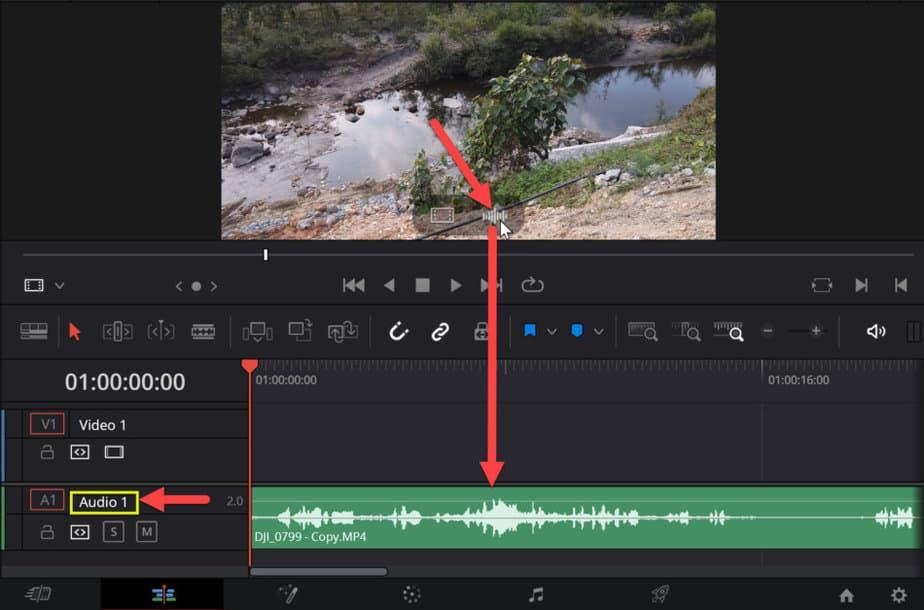Select the Selection Mode arrow tool
The height and width of the screenshot is (610, 924).
(74, 331)
